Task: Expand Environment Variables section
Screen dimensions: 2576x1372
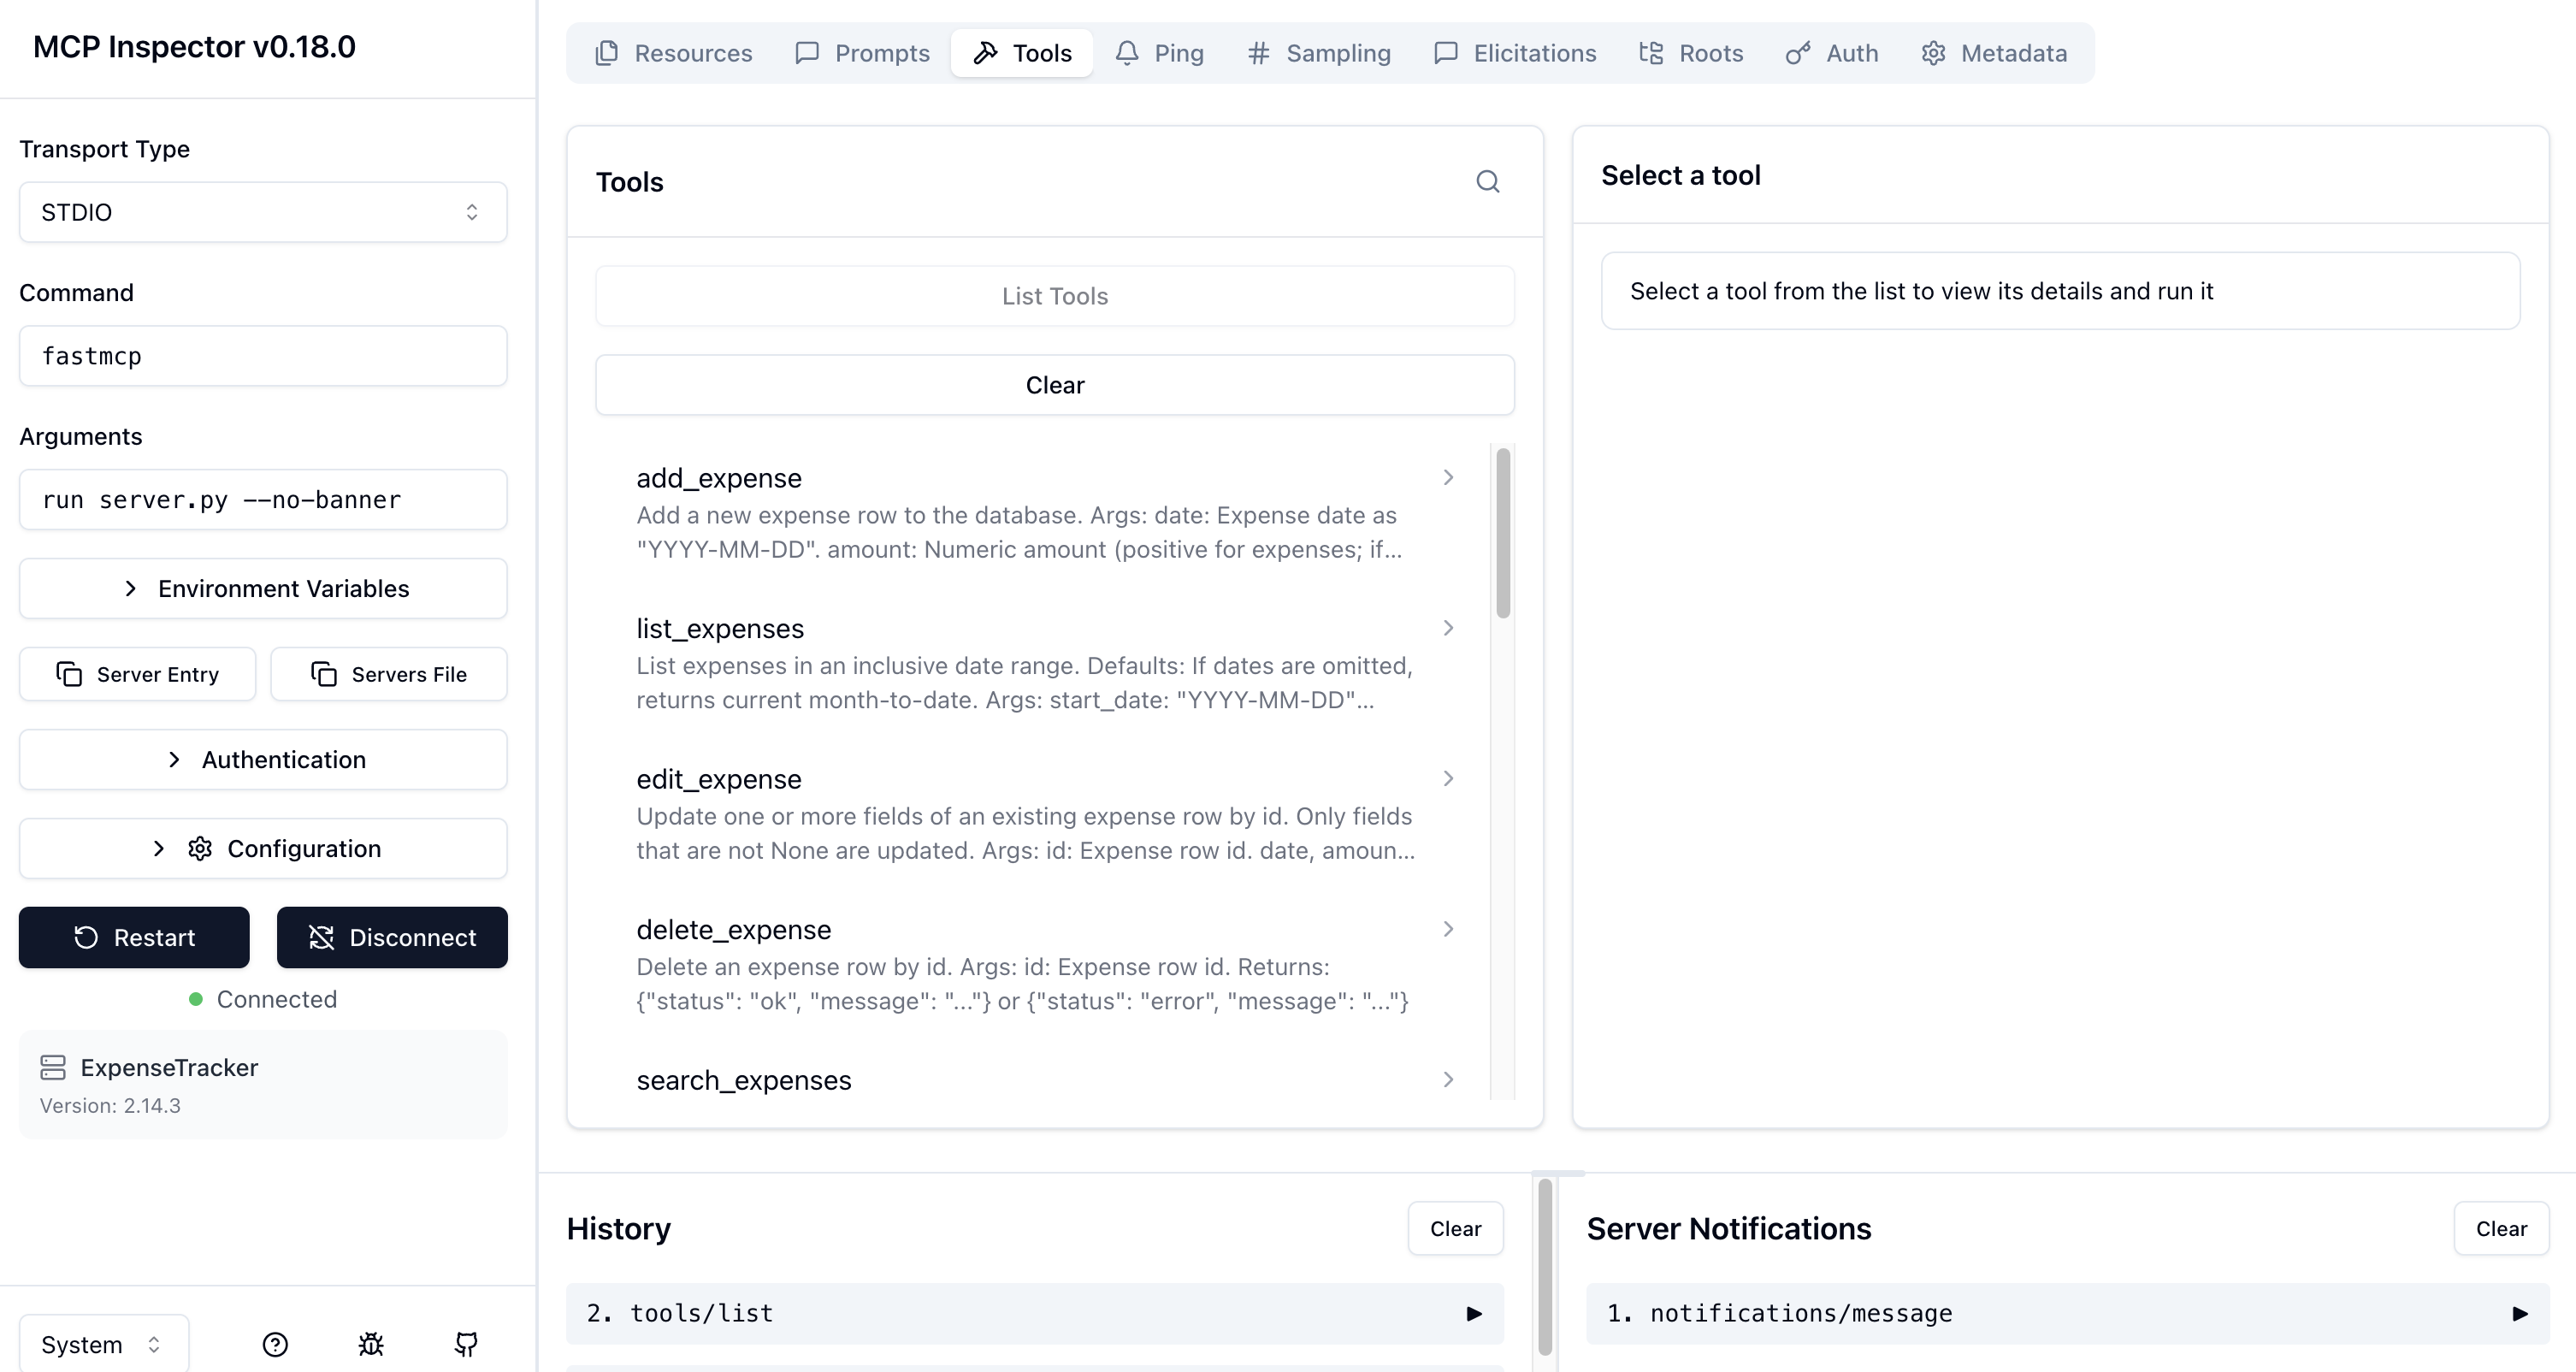Action: point(263,588)
